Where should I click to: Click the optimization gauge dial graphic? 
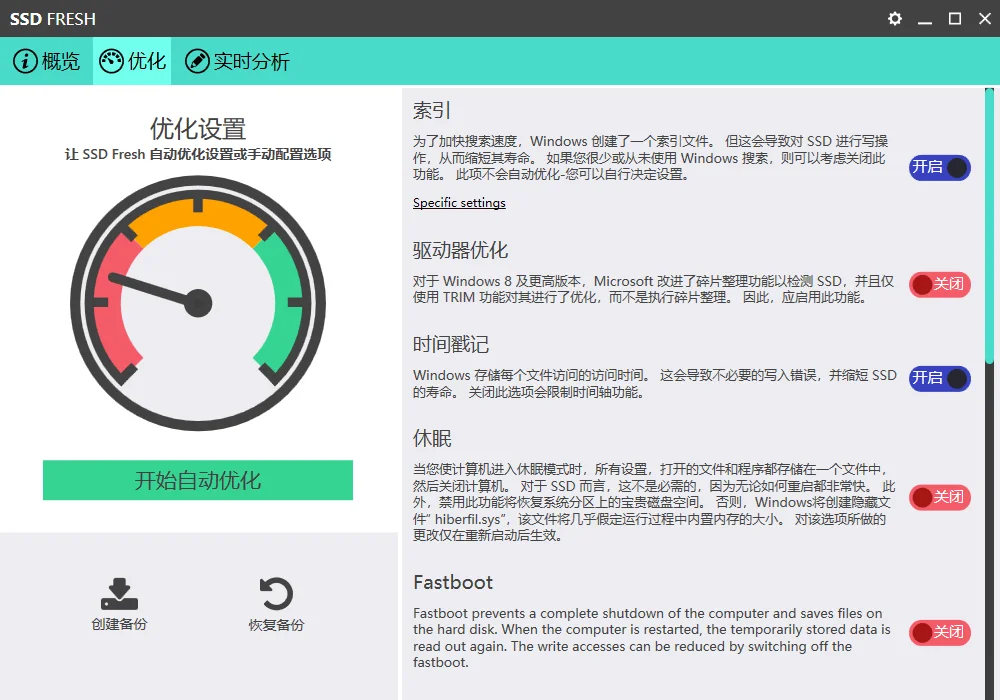(197, 300)
